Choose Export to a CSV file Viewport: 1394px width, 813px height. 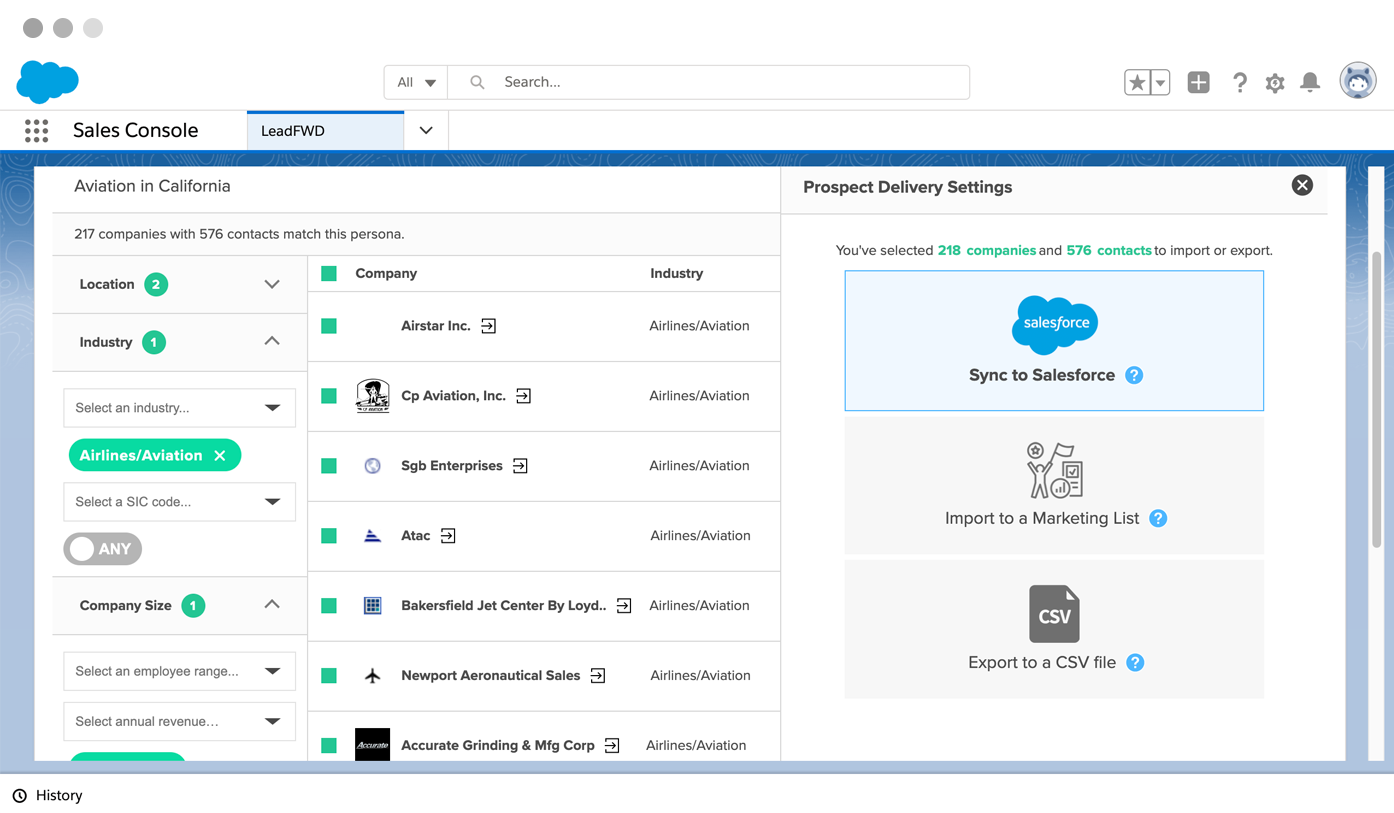pyautogui.click(x=1054, y=629)
